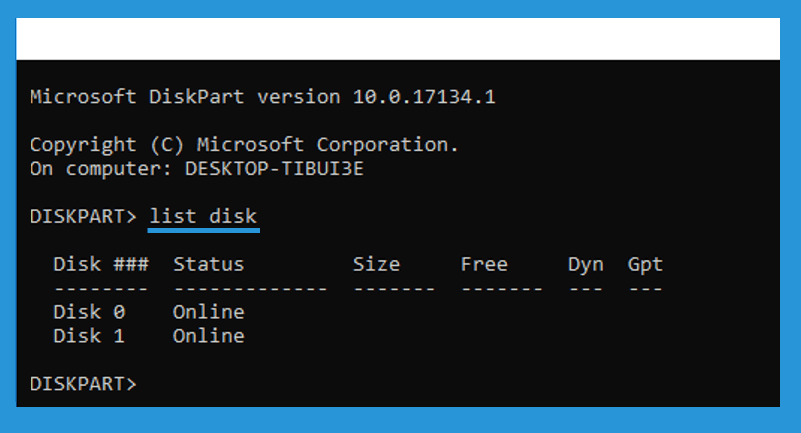Viewport: 801px width, 433px height.
Task: Click the first DISKPART> prompt
Action: 83,216
